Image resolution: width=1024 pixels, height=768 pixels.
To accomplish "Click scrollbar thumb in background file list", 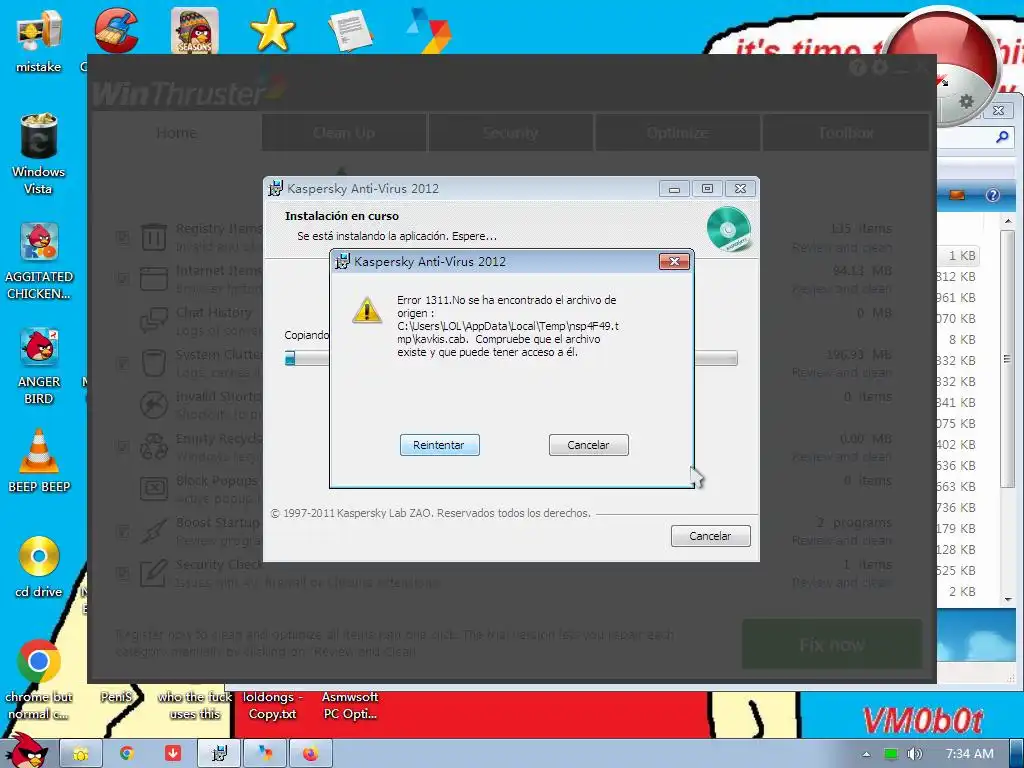I will click(x=1008, y=359).
